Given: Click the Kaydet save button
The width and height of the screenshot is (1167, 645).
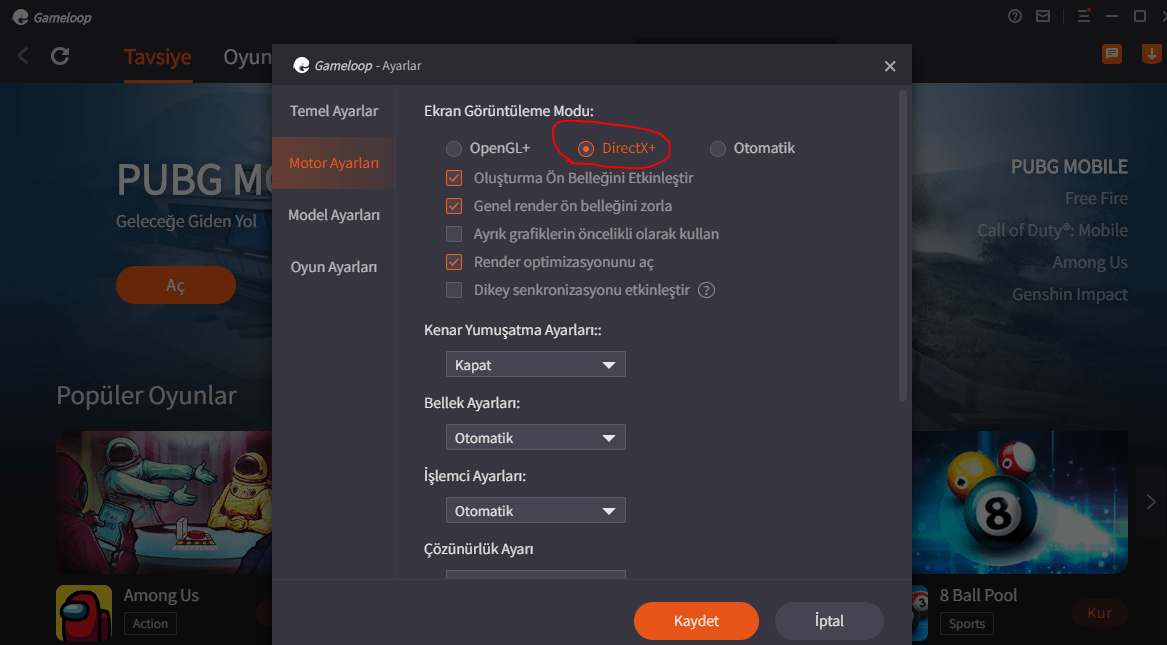Looking at the screenshot, I should tap(697, 620).
